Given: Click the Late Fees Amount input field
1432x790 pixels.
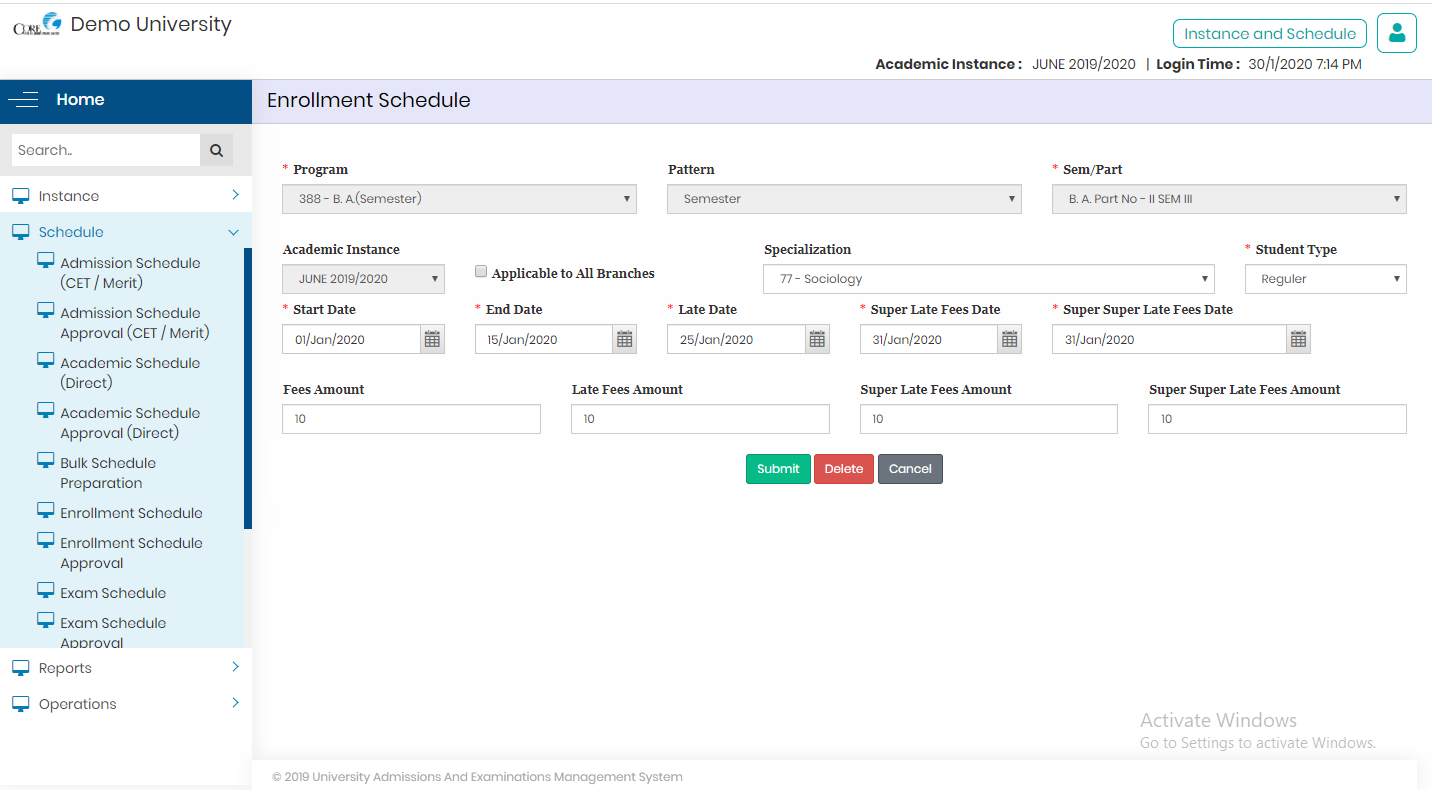Looking at the screenshot, I should tap(700, 419).
